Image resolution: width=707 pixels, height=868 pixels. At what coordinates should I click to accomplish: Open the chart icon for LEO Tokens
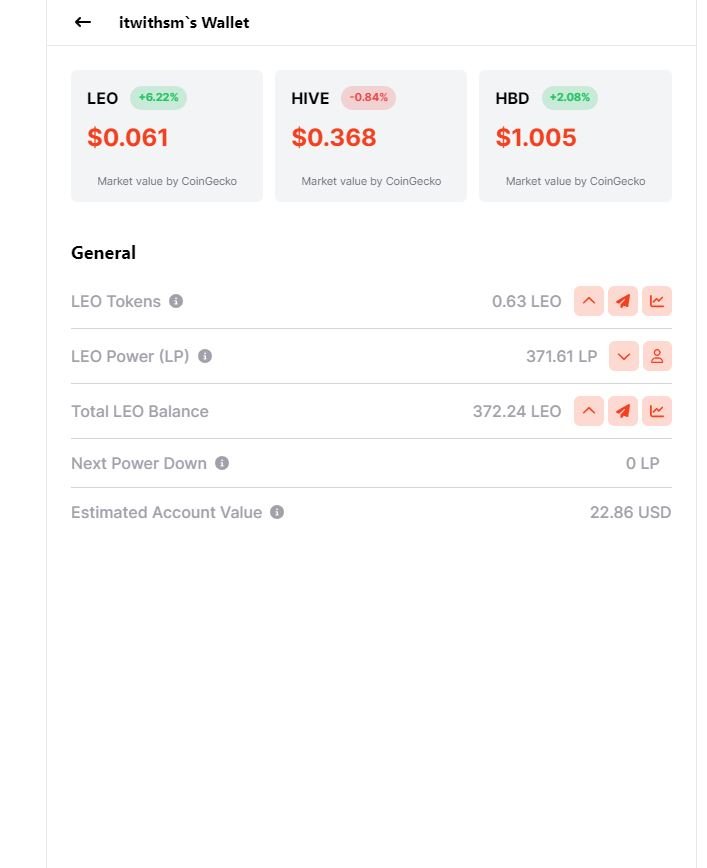(x=657, y=301)
